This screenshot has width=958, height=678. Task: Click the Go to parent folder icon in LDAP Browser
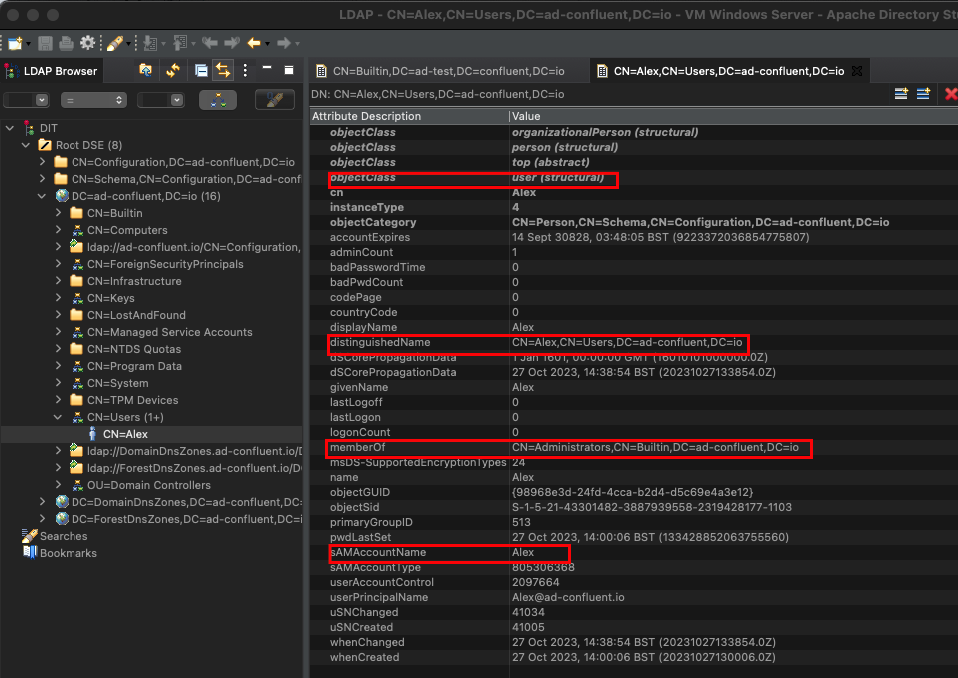point(145,70)
